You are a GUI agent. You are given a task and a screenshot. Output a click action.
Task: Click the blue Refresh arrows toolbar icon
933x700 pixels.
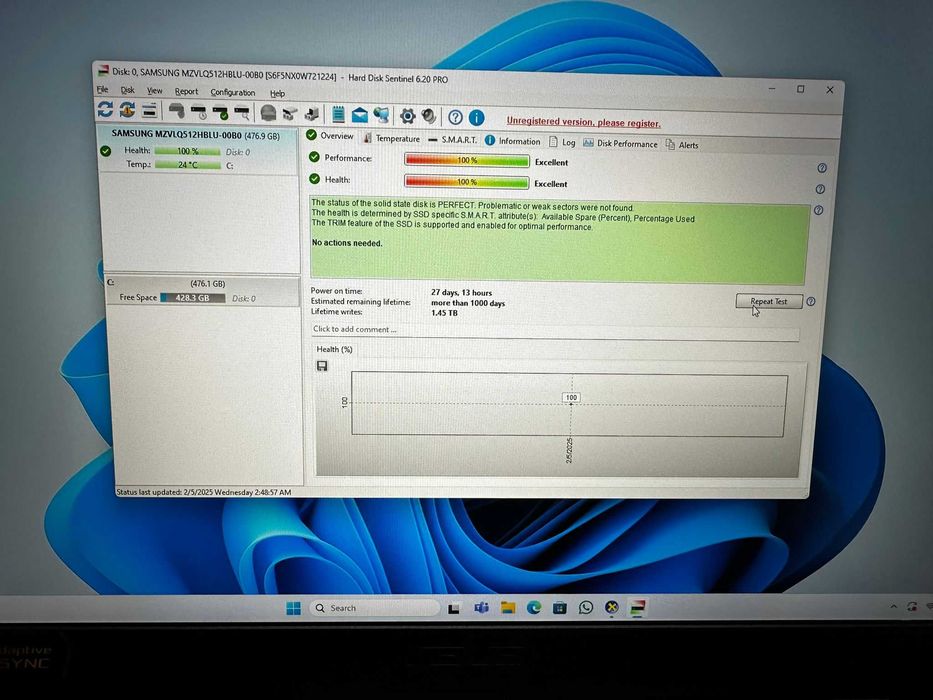105,110
